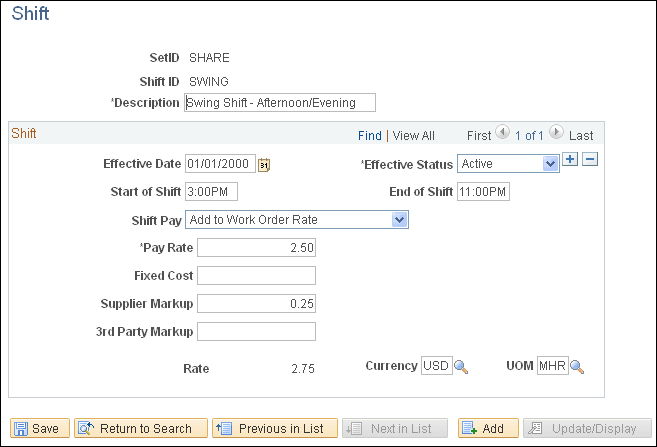
Task: Focus the Effective Date field
Action: [x=220, y=164]
